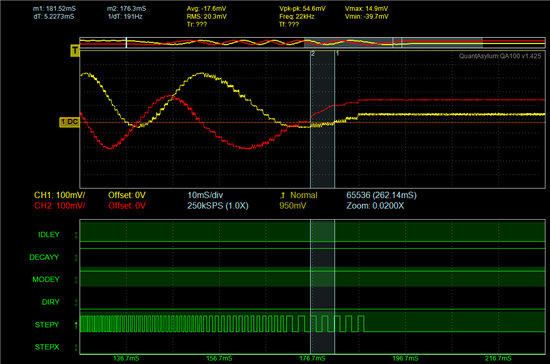
Task: Click the rising edge trigger icon
Action: [282, 195]
